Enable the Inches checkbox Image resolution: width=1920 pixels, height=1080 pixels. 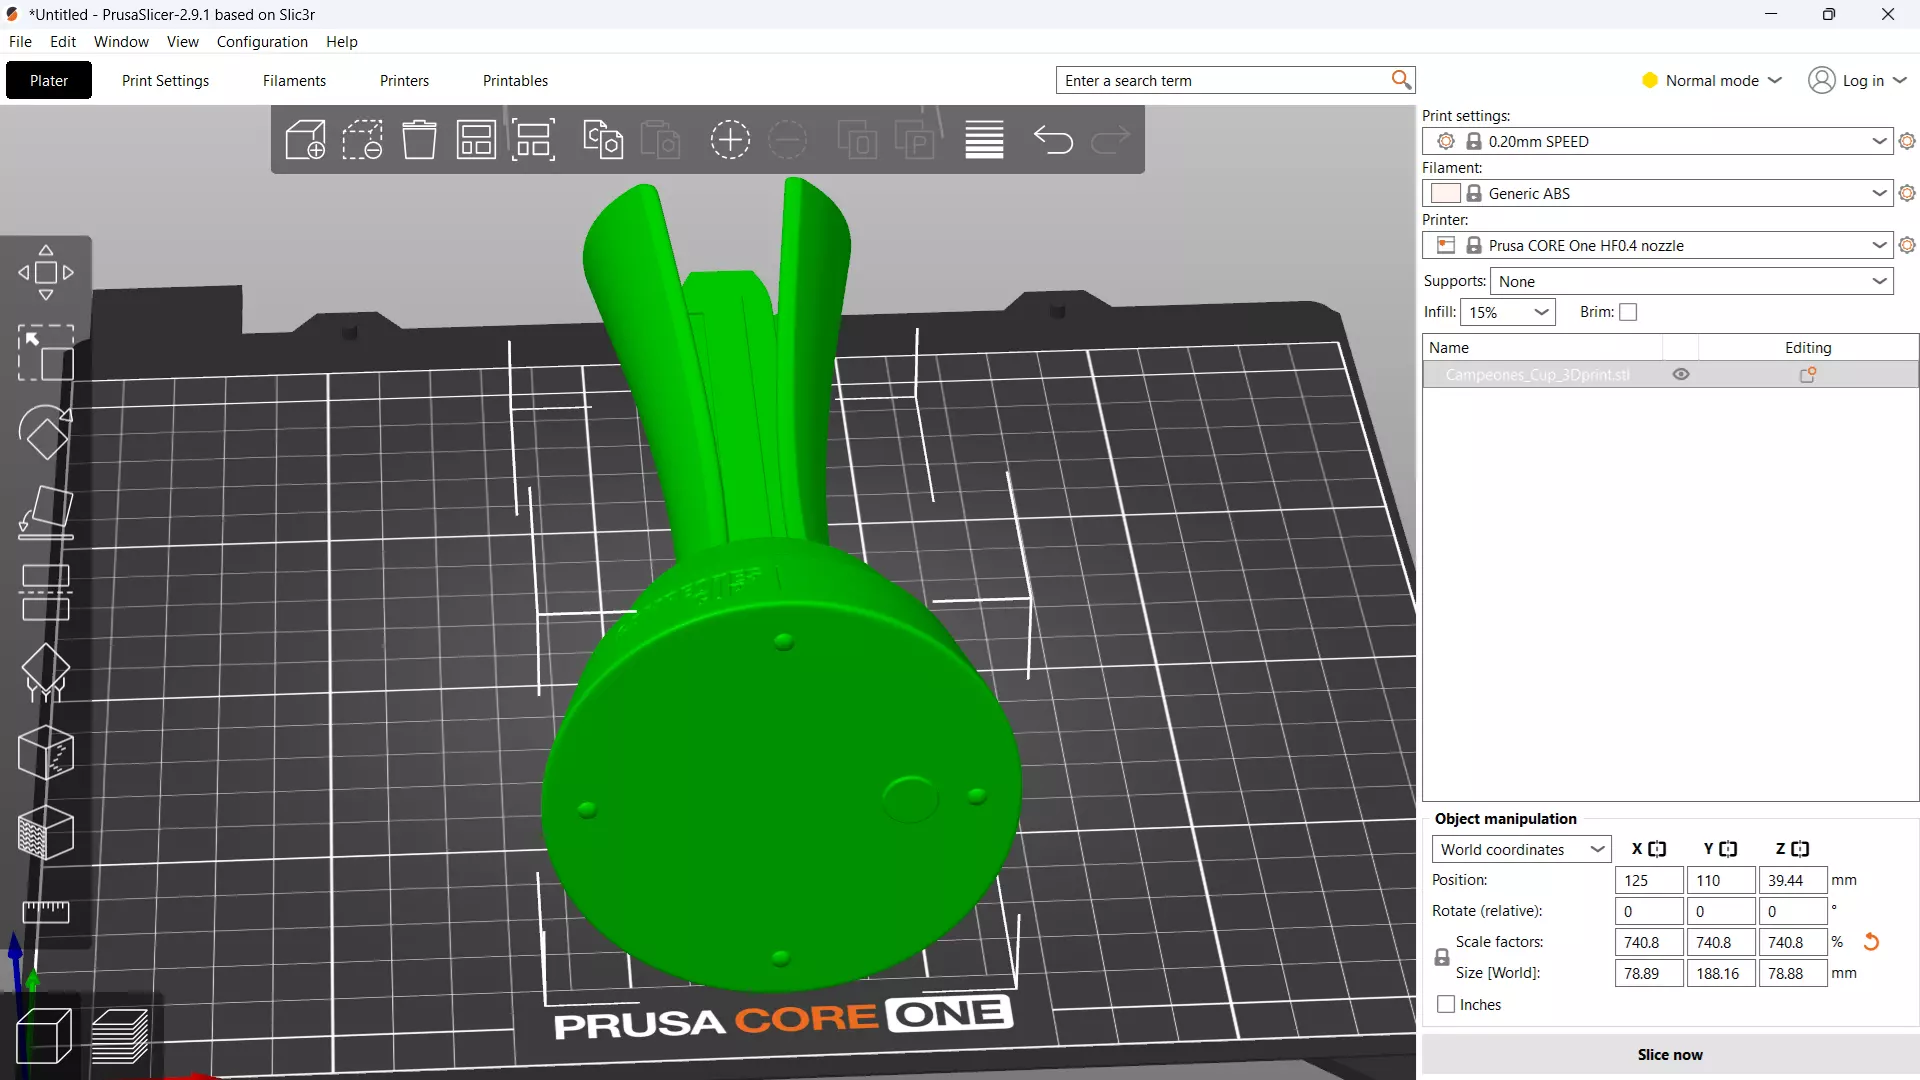pyautogui.click(x=1446, y=1004)
